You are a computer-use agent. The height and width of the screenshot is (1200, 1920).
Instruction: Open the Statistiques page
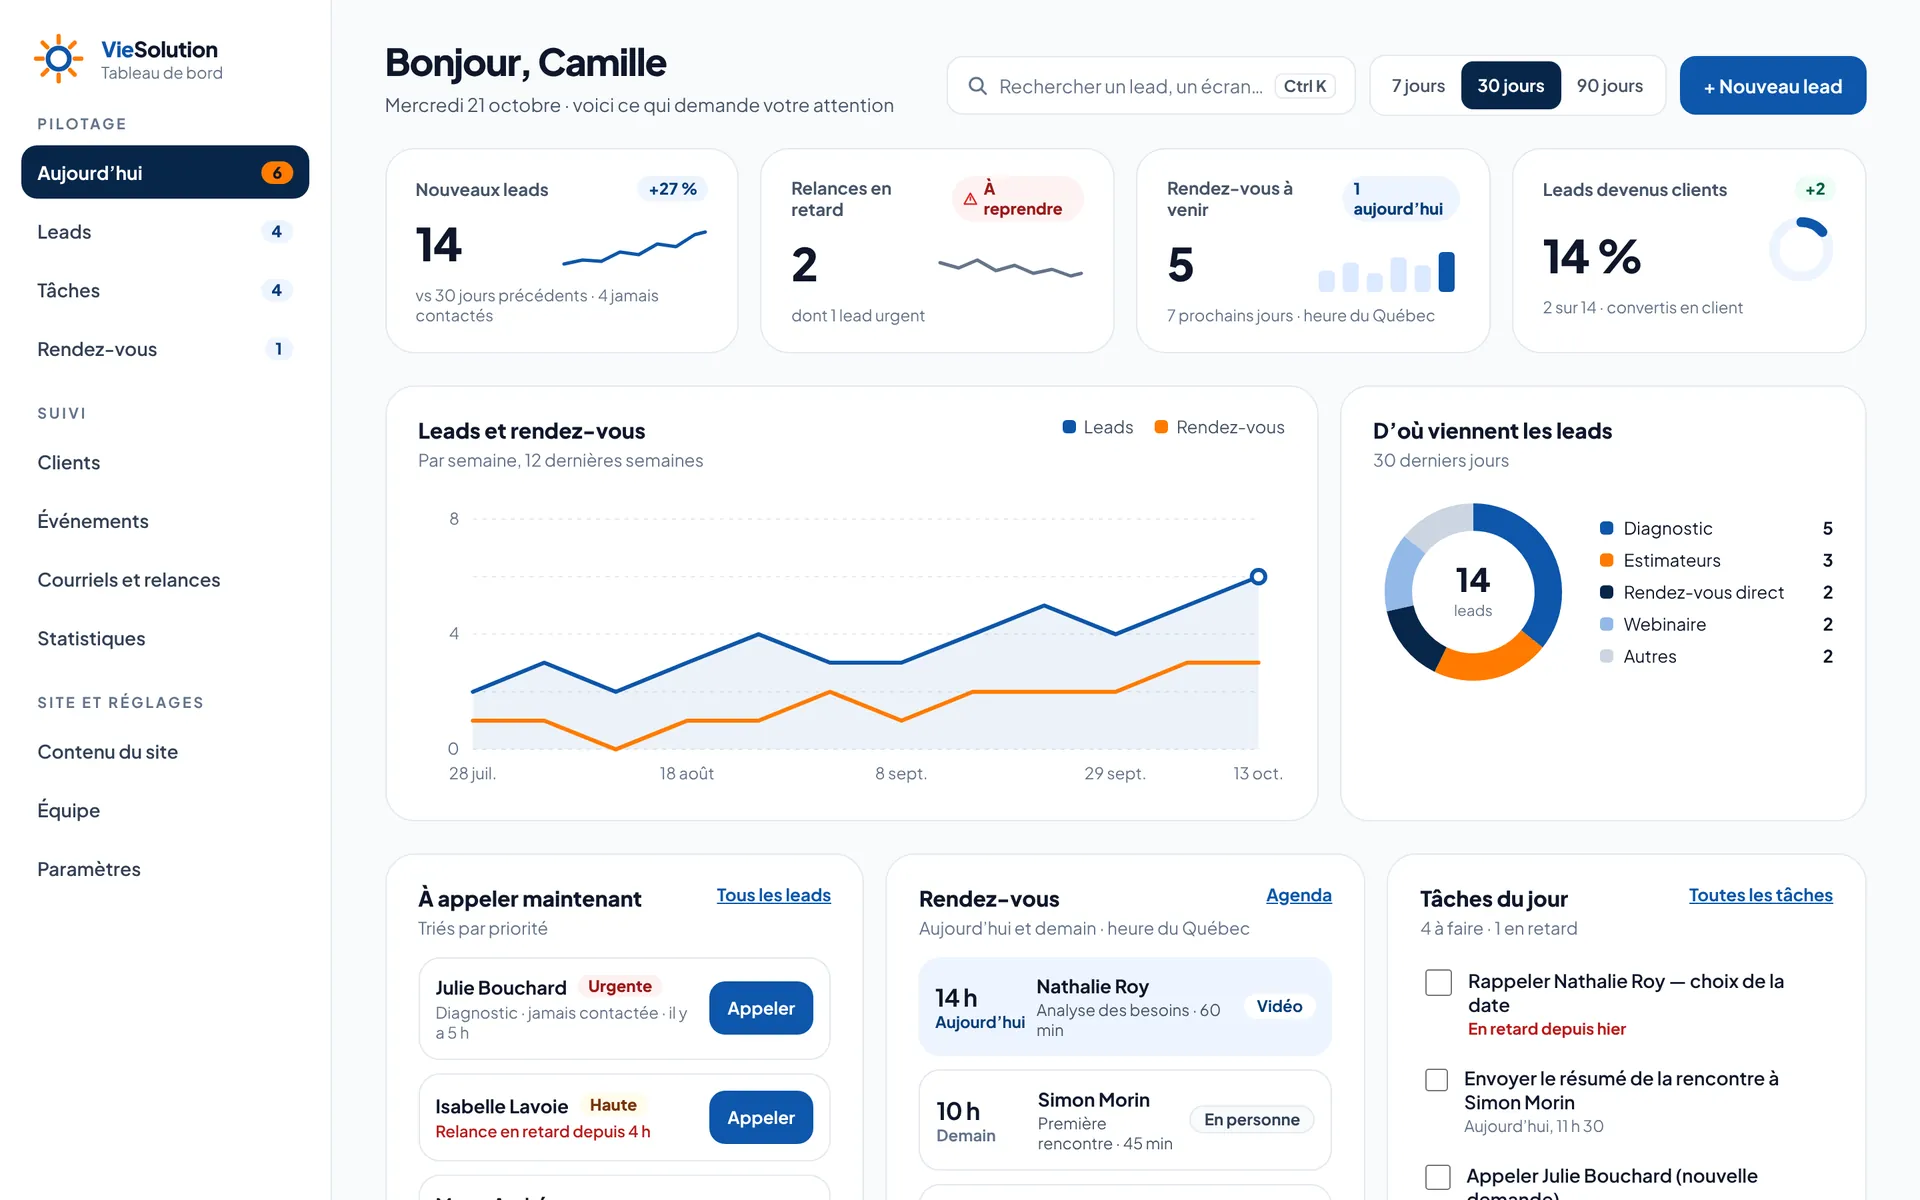pyautogui.click(x=165, y=638)
